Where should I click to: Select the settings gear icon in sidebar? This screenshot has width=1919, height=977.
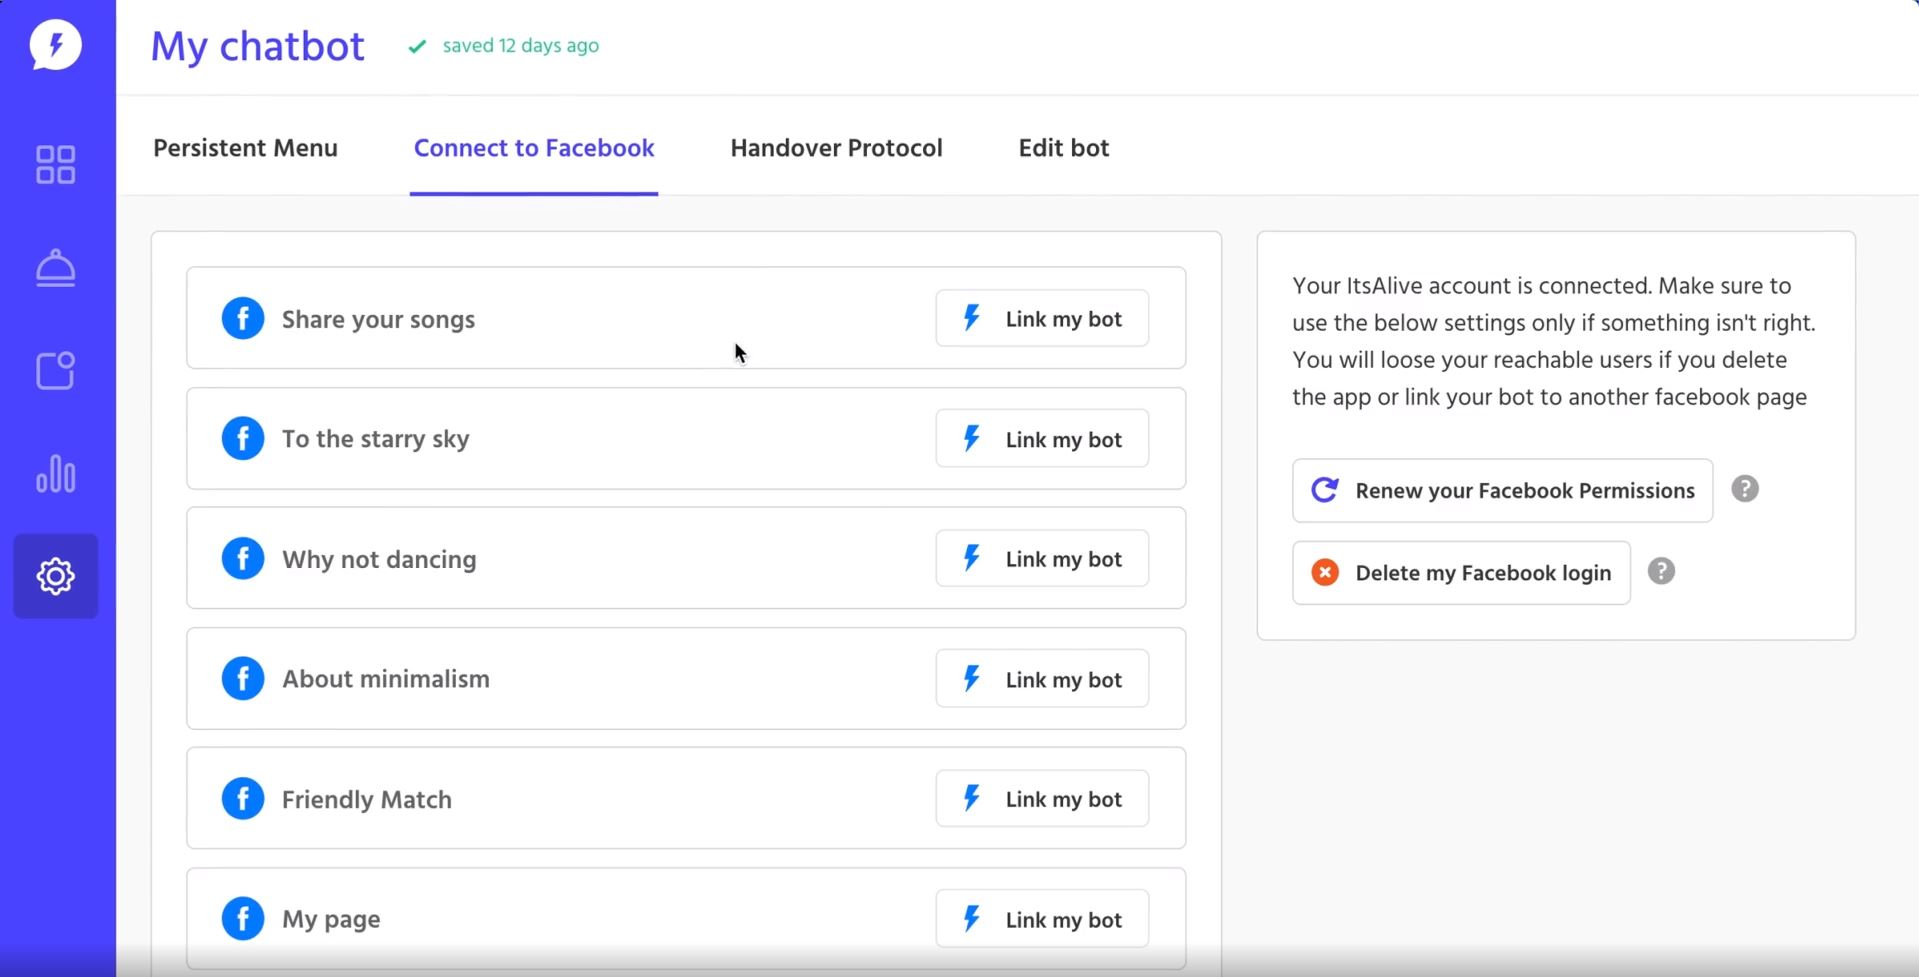click(x=55, y=576)
